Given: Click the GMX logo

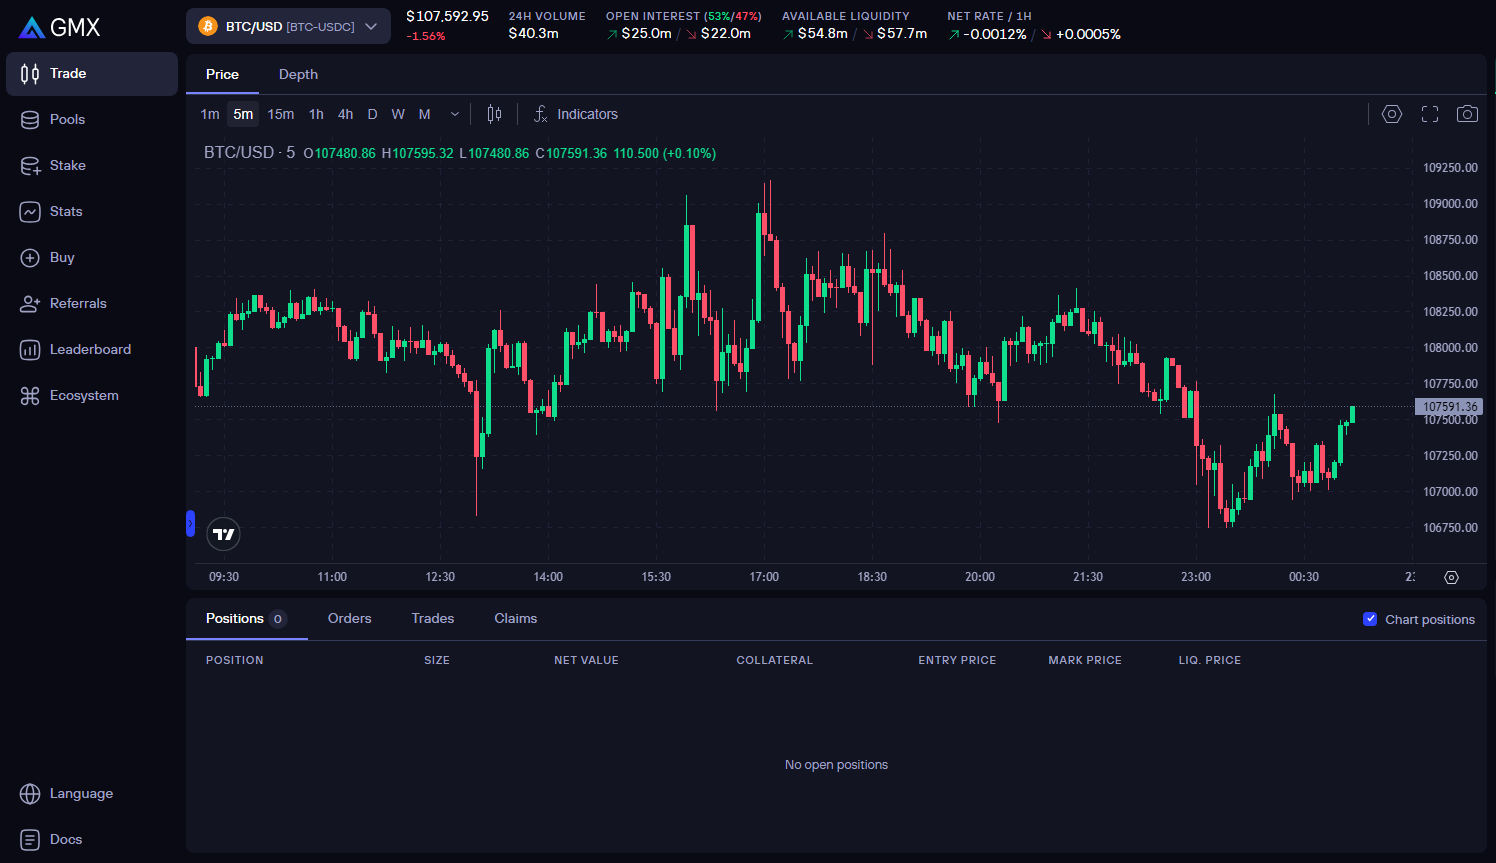Looking at the screenshot, I should click(60, 27).
